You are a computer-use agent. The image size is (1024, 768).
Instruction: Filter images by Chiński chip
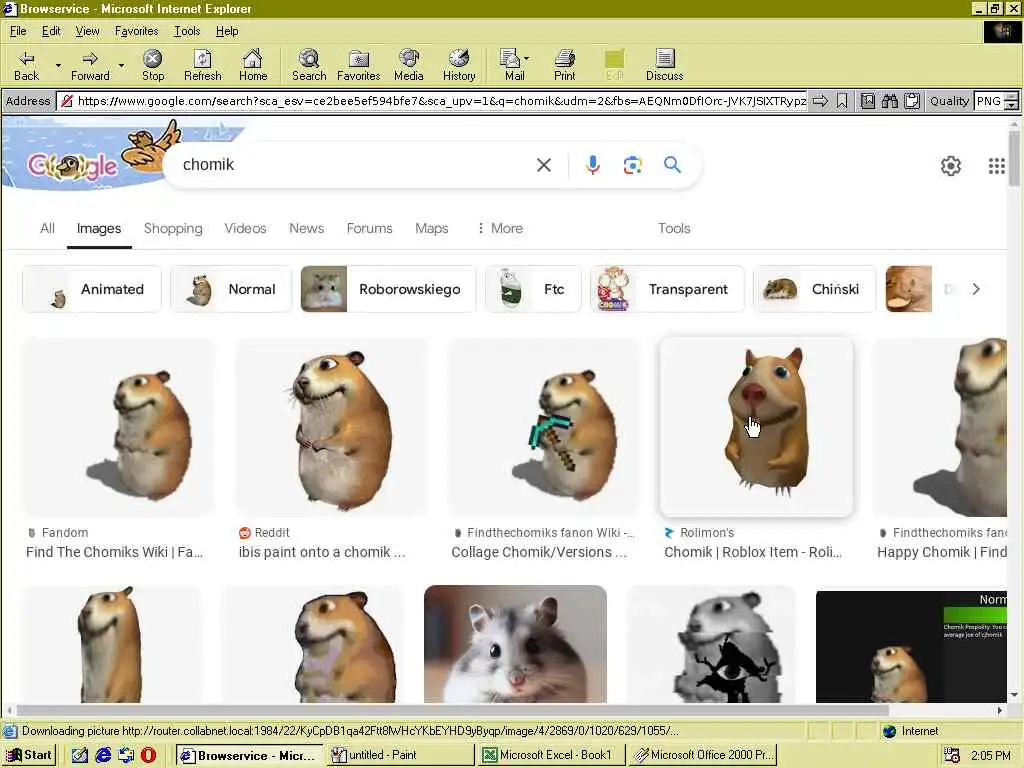point(814,289)
